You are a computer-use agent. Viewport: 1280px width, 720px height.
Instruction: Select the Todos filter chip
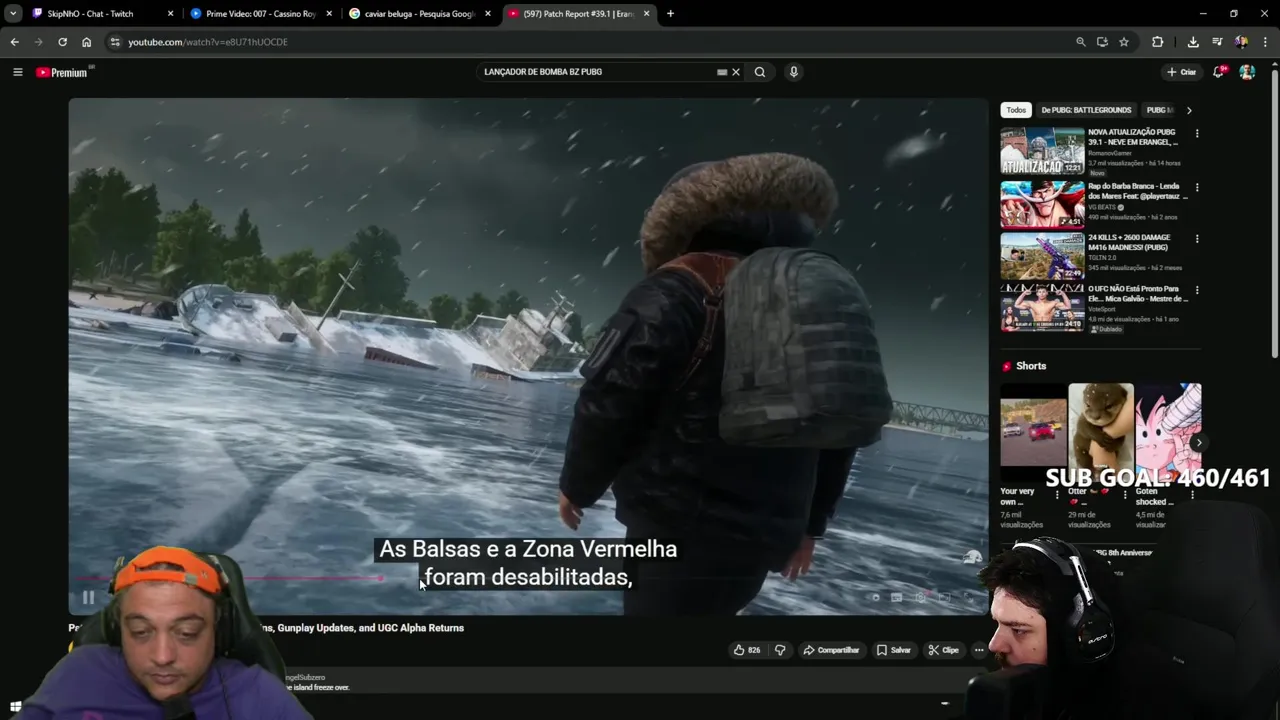(x=1016, y=110)
